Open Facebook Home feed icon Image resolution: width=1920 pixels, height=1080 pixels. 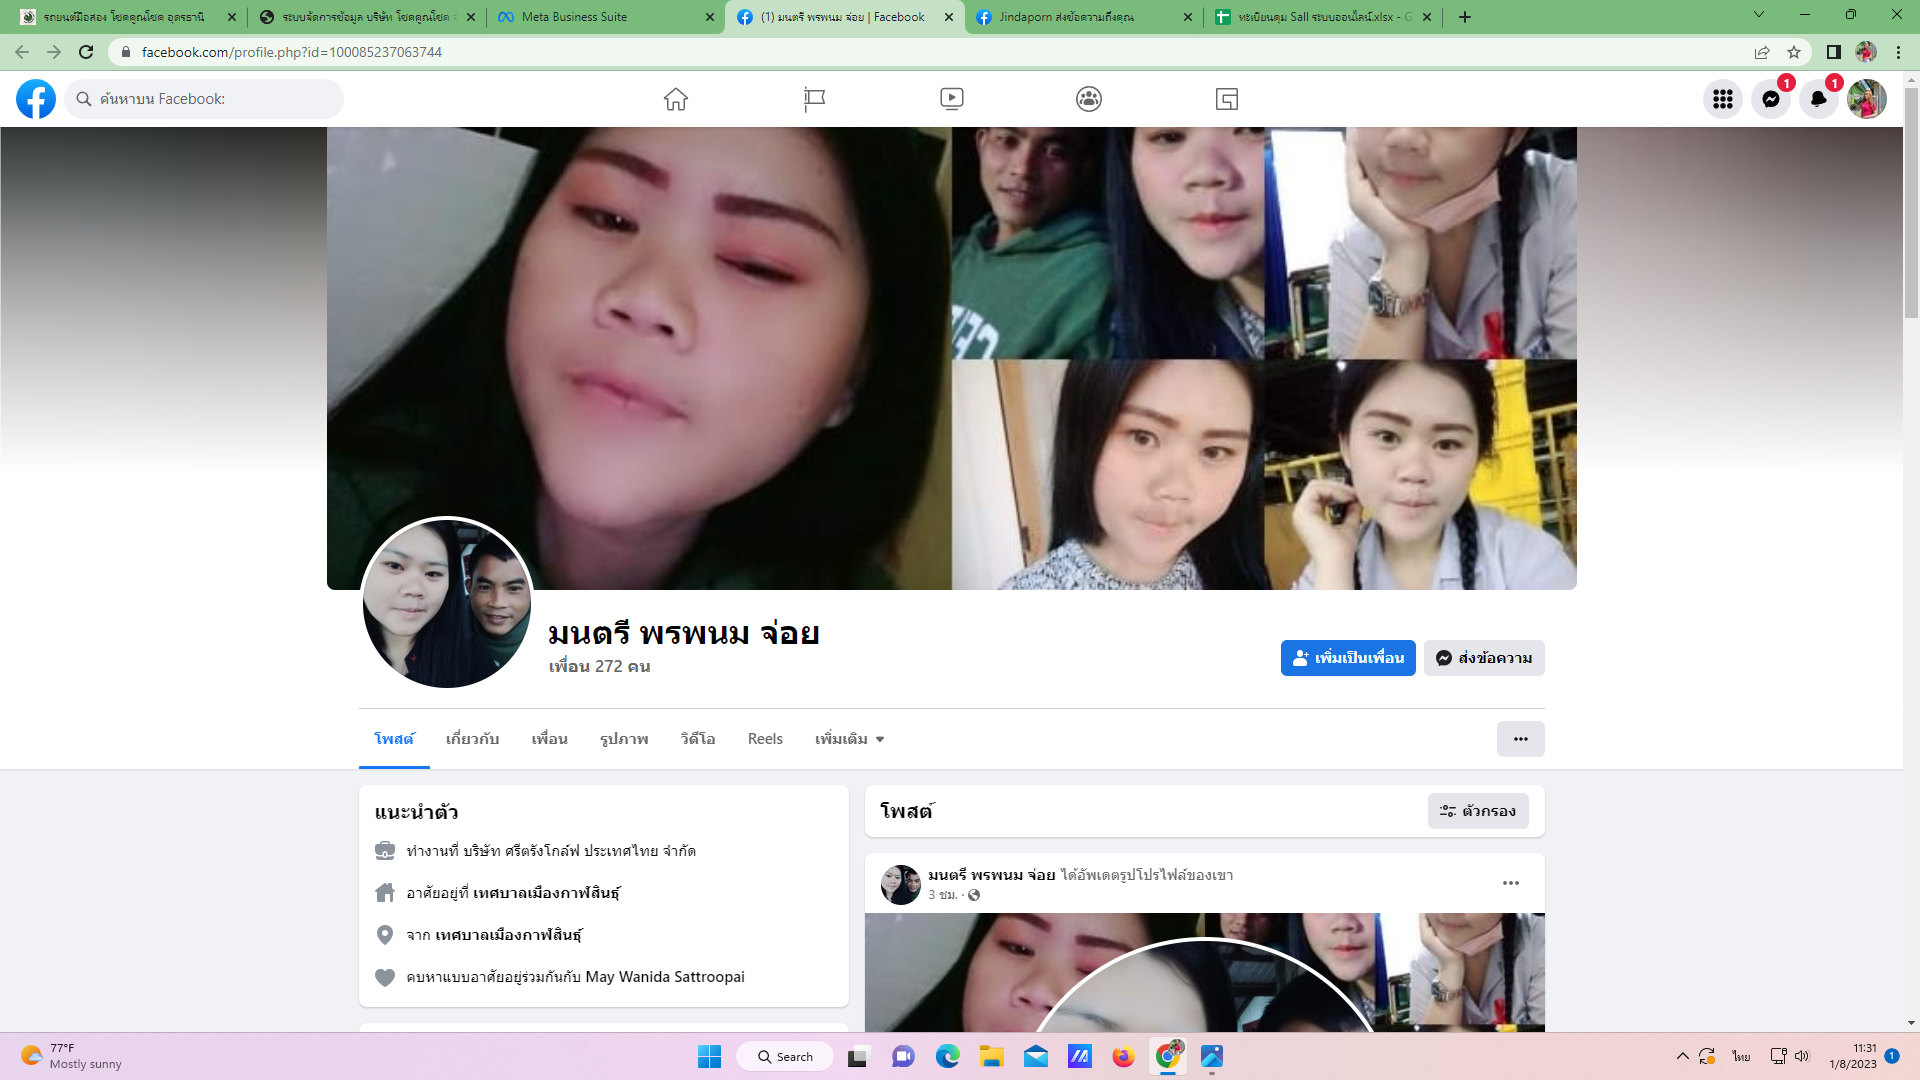pos(676,99)
